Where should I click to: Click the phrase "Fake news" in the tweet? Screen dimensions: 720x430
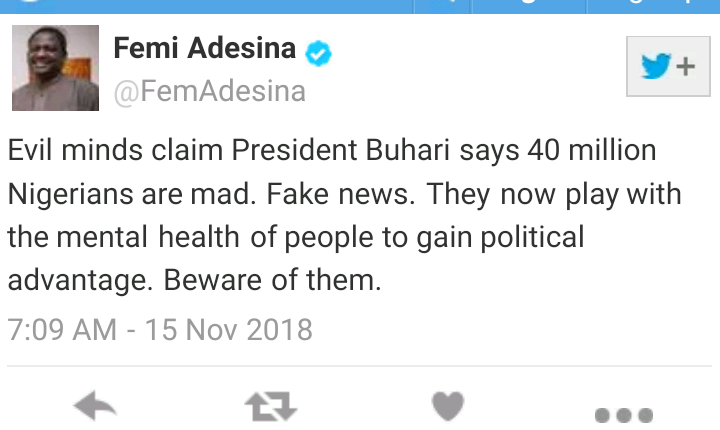(x=332, y=194)
